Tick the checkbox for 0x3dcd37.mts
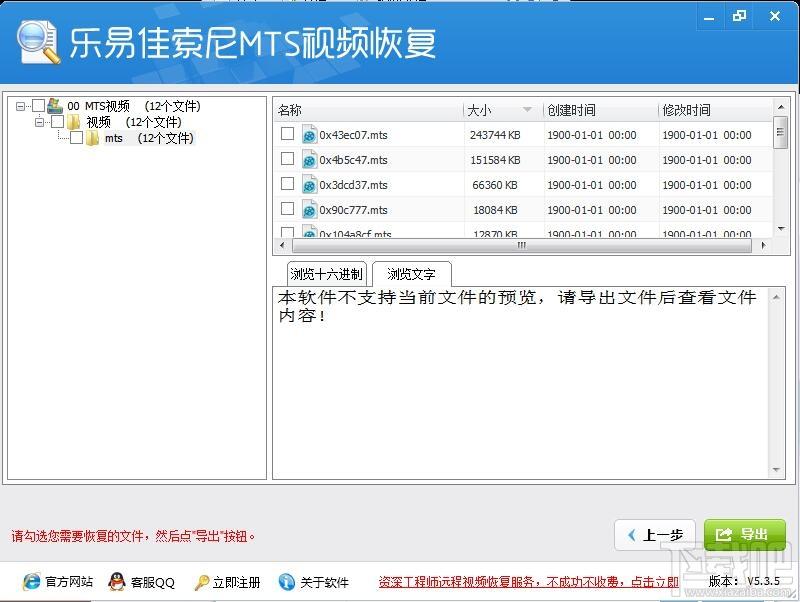800x602 pixels. [x=287, y=184]
